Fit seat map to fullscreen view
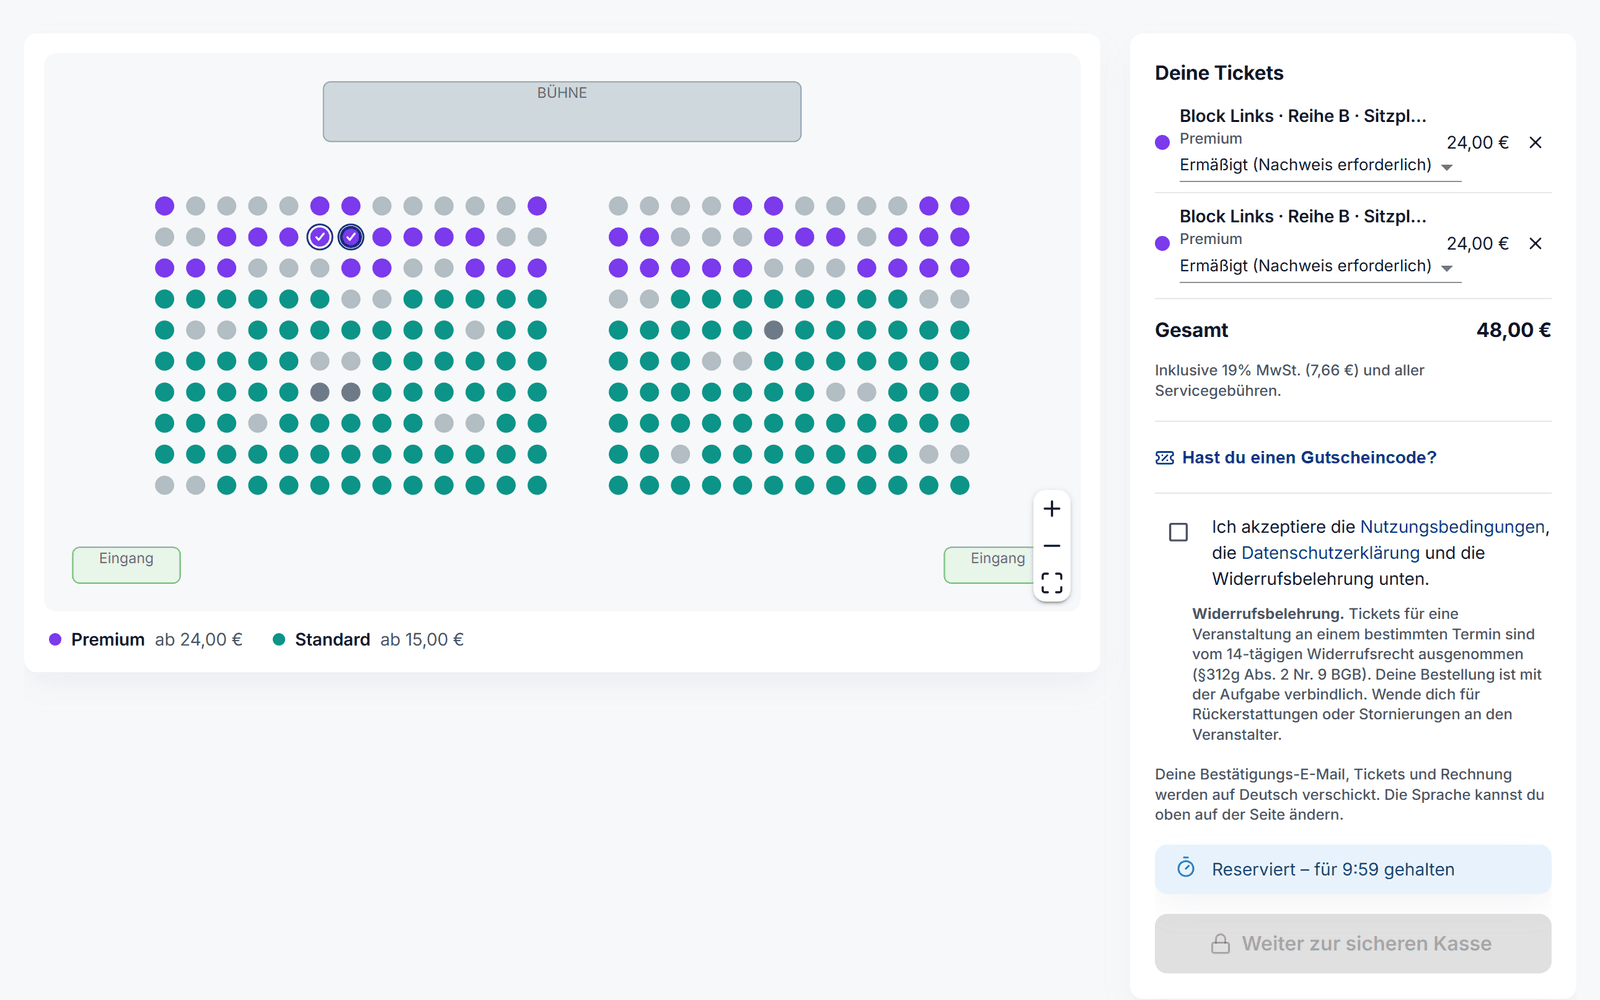 pos(1052,583)
